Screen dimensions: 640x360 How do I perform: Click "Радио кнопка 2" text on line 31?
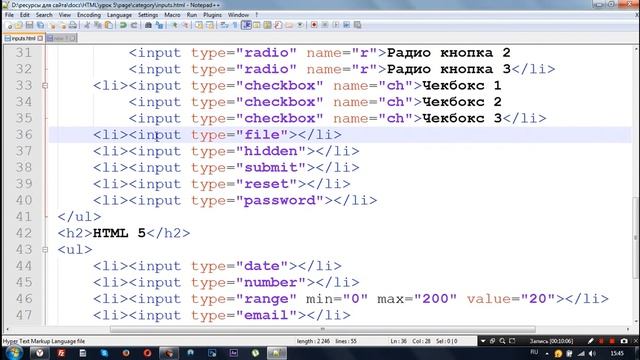click(449, 53)
